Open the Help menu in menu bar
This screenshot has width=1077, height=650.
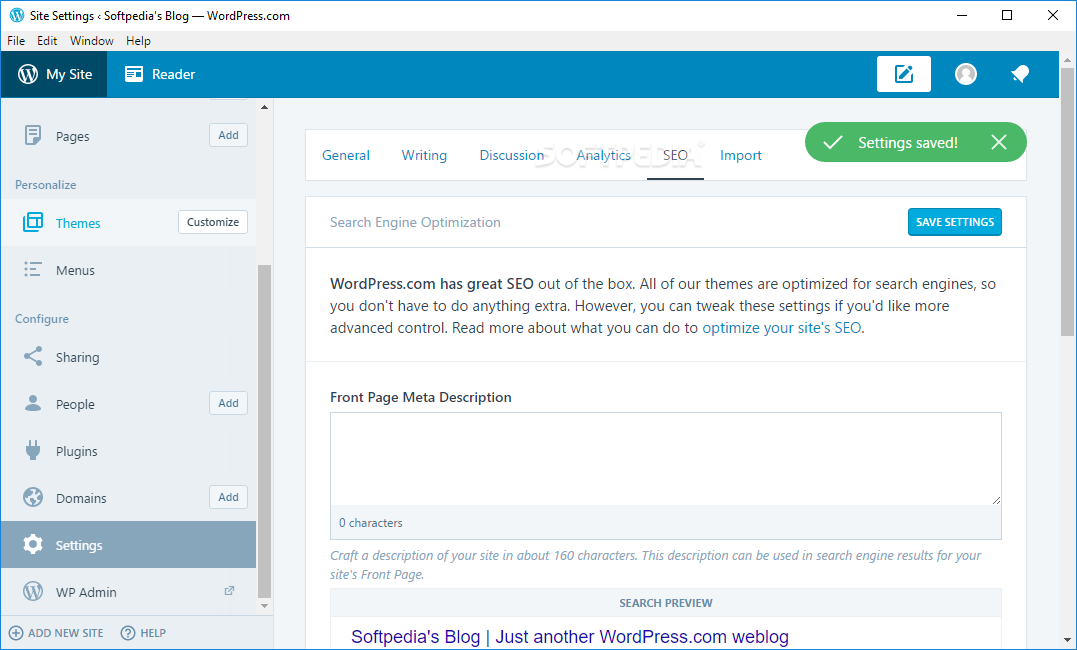point(138,41)
